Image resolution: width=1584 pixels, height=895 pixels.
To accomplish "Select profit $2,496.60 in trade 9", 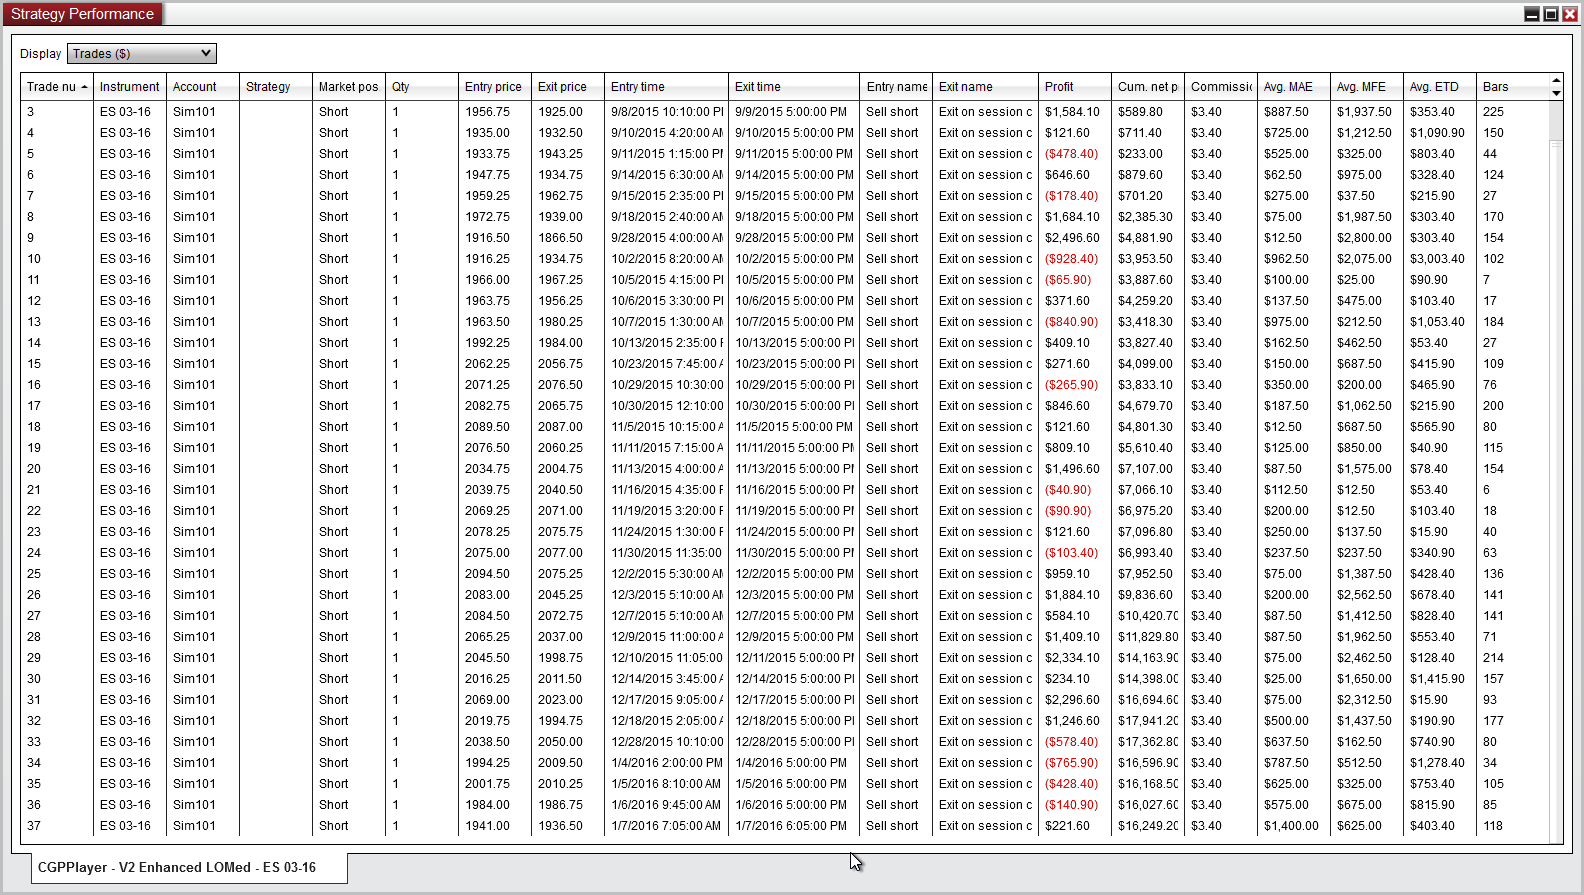I will [x=1072, y=238].
